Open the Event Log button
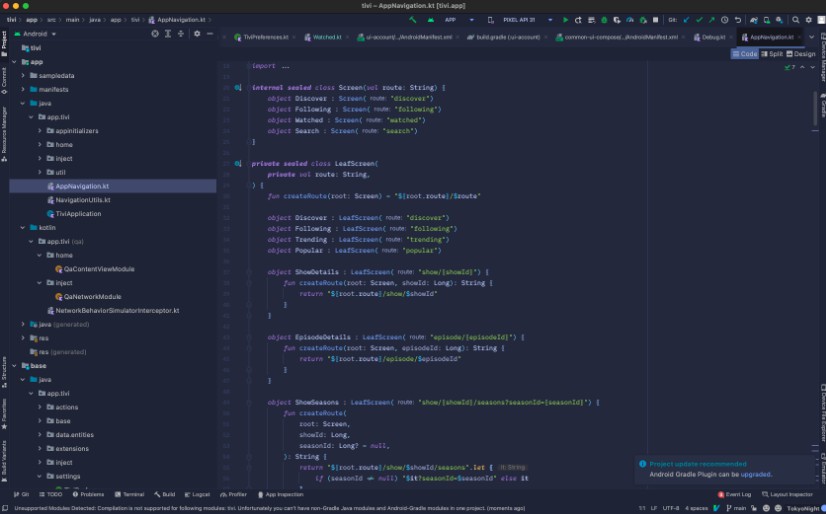Viewport: 826px width, 514px height. [735, 495]
